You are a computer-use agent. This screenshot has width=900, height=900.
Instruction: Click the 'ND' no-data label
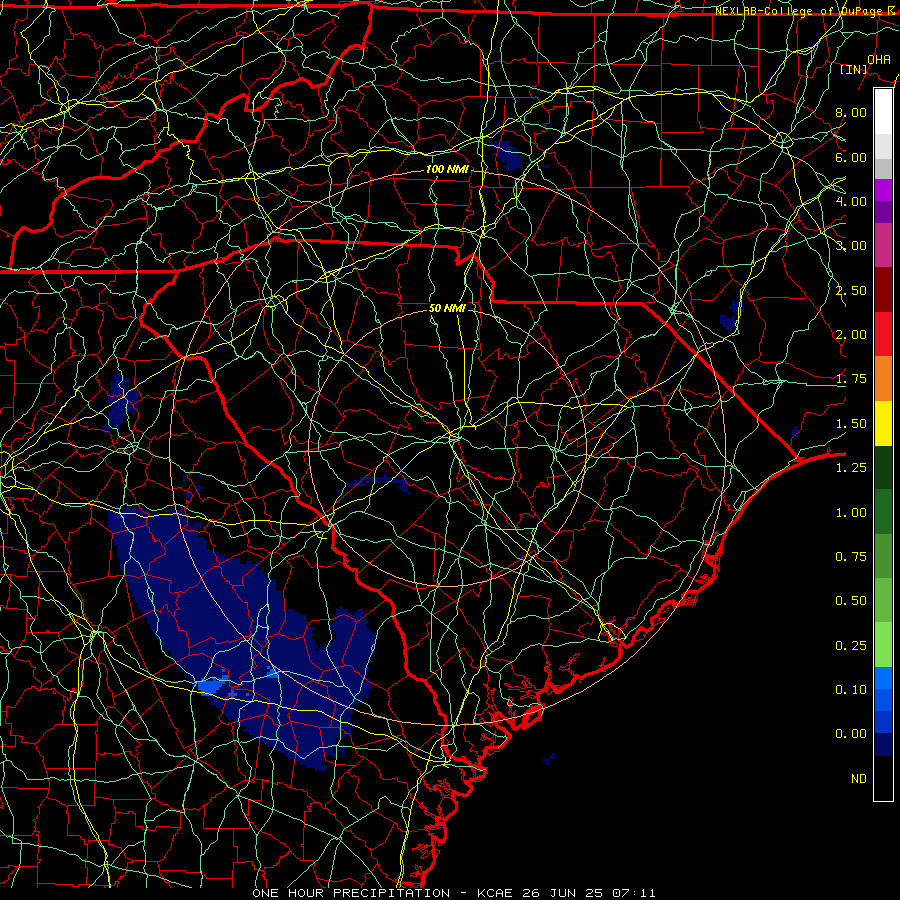click(x=859, y=779)
